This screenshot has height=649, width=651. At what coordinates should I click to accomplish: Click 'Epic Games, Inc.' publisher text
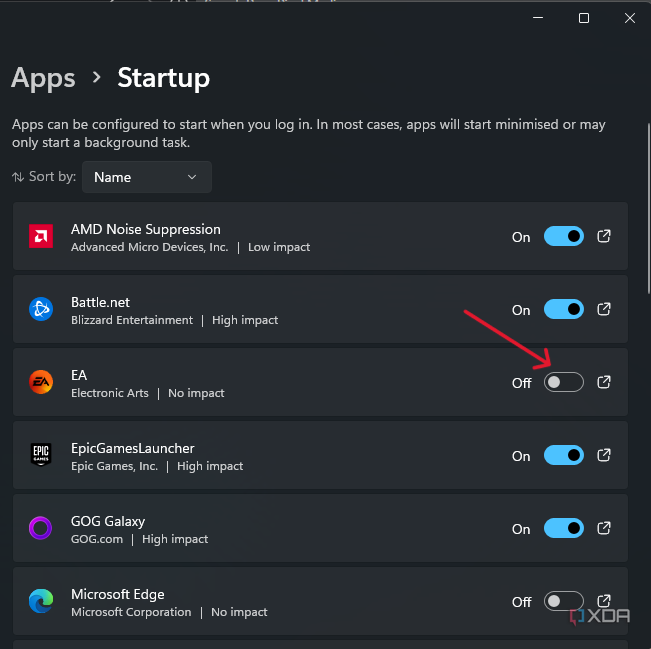115,466
